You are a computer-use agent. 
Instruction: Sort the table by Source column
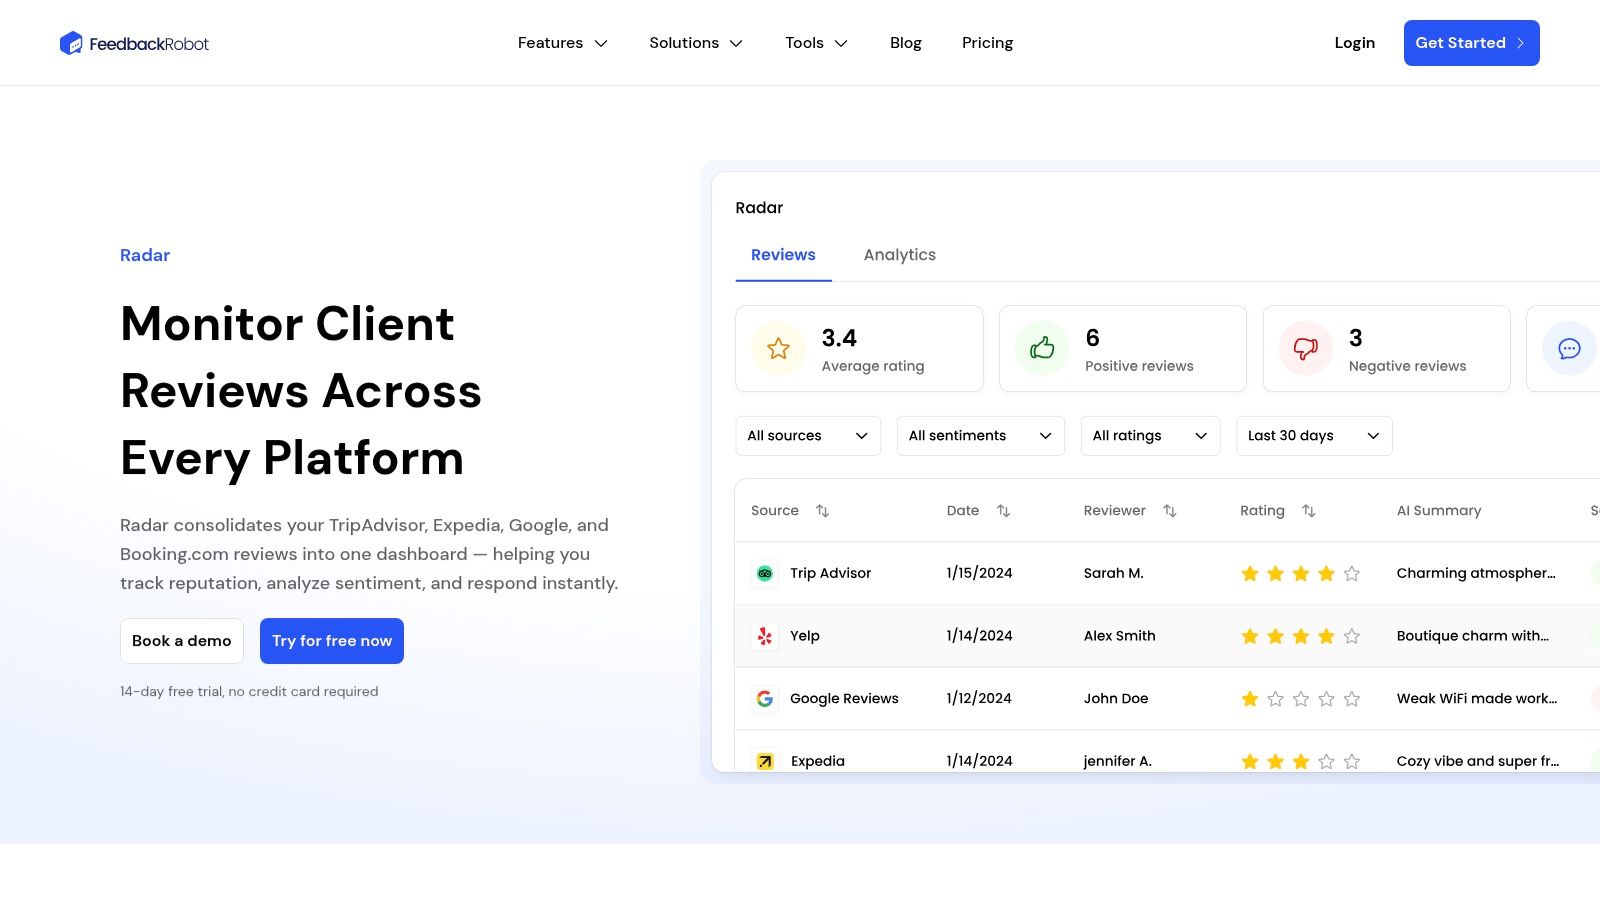click(822, 510)
